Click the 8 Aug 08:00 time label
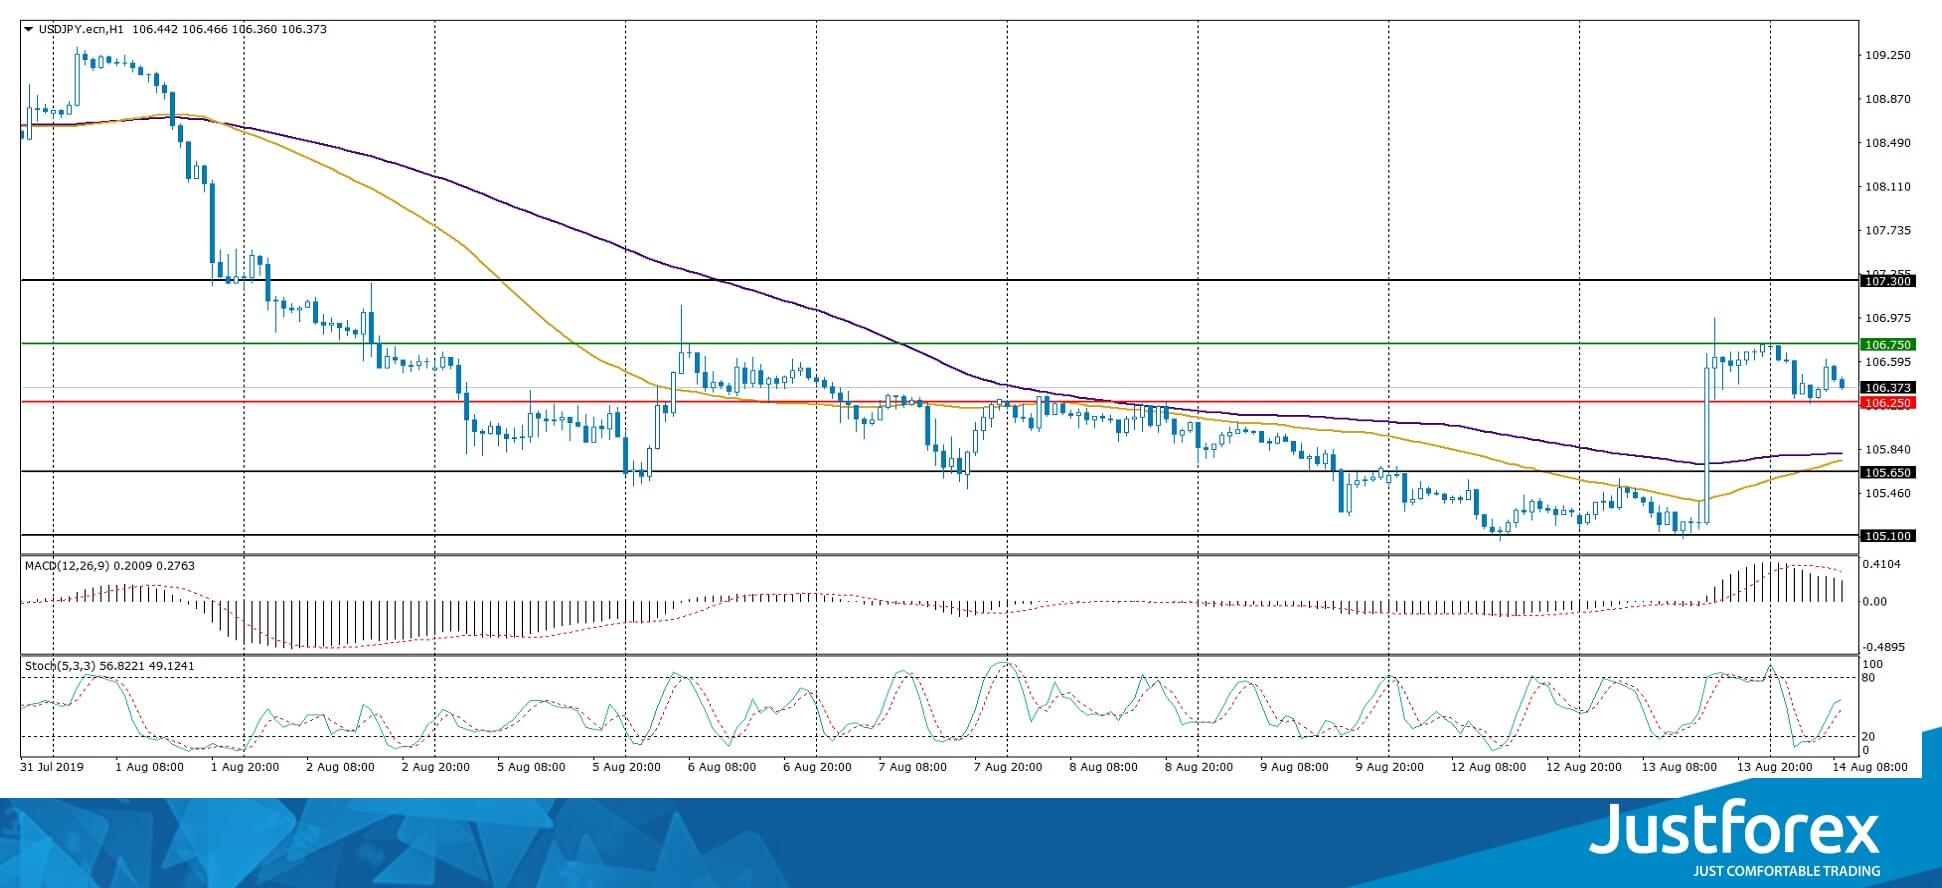 click(x=1104, y=767)
